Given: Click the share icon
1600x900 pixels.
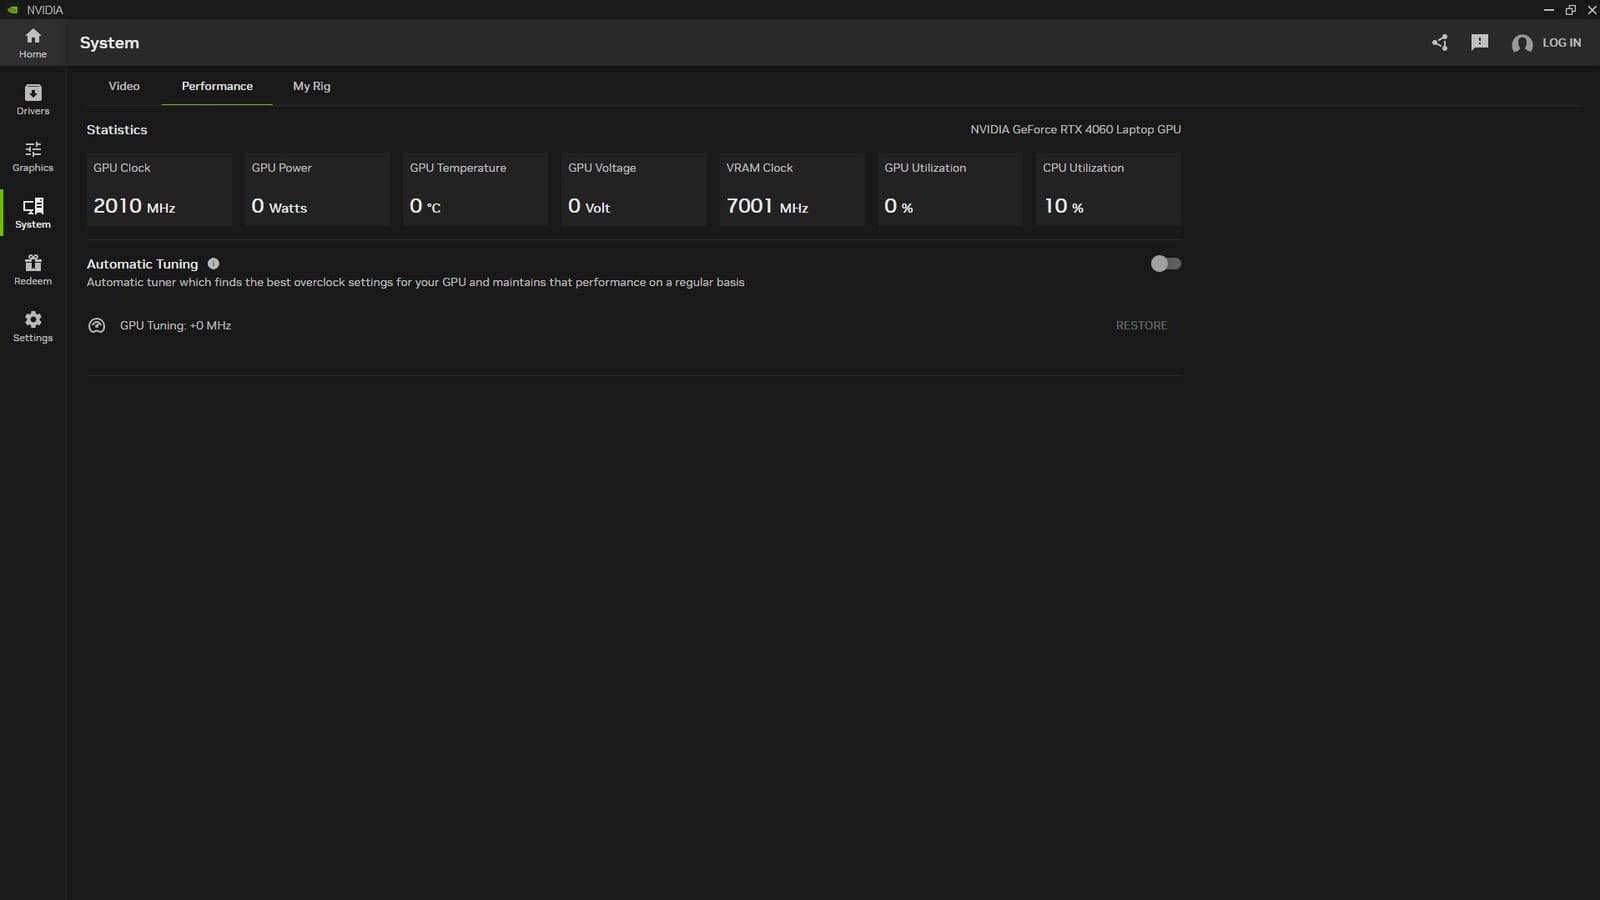Looking at the screenshot, I should pyautogui.click(x=1439, y=43).
